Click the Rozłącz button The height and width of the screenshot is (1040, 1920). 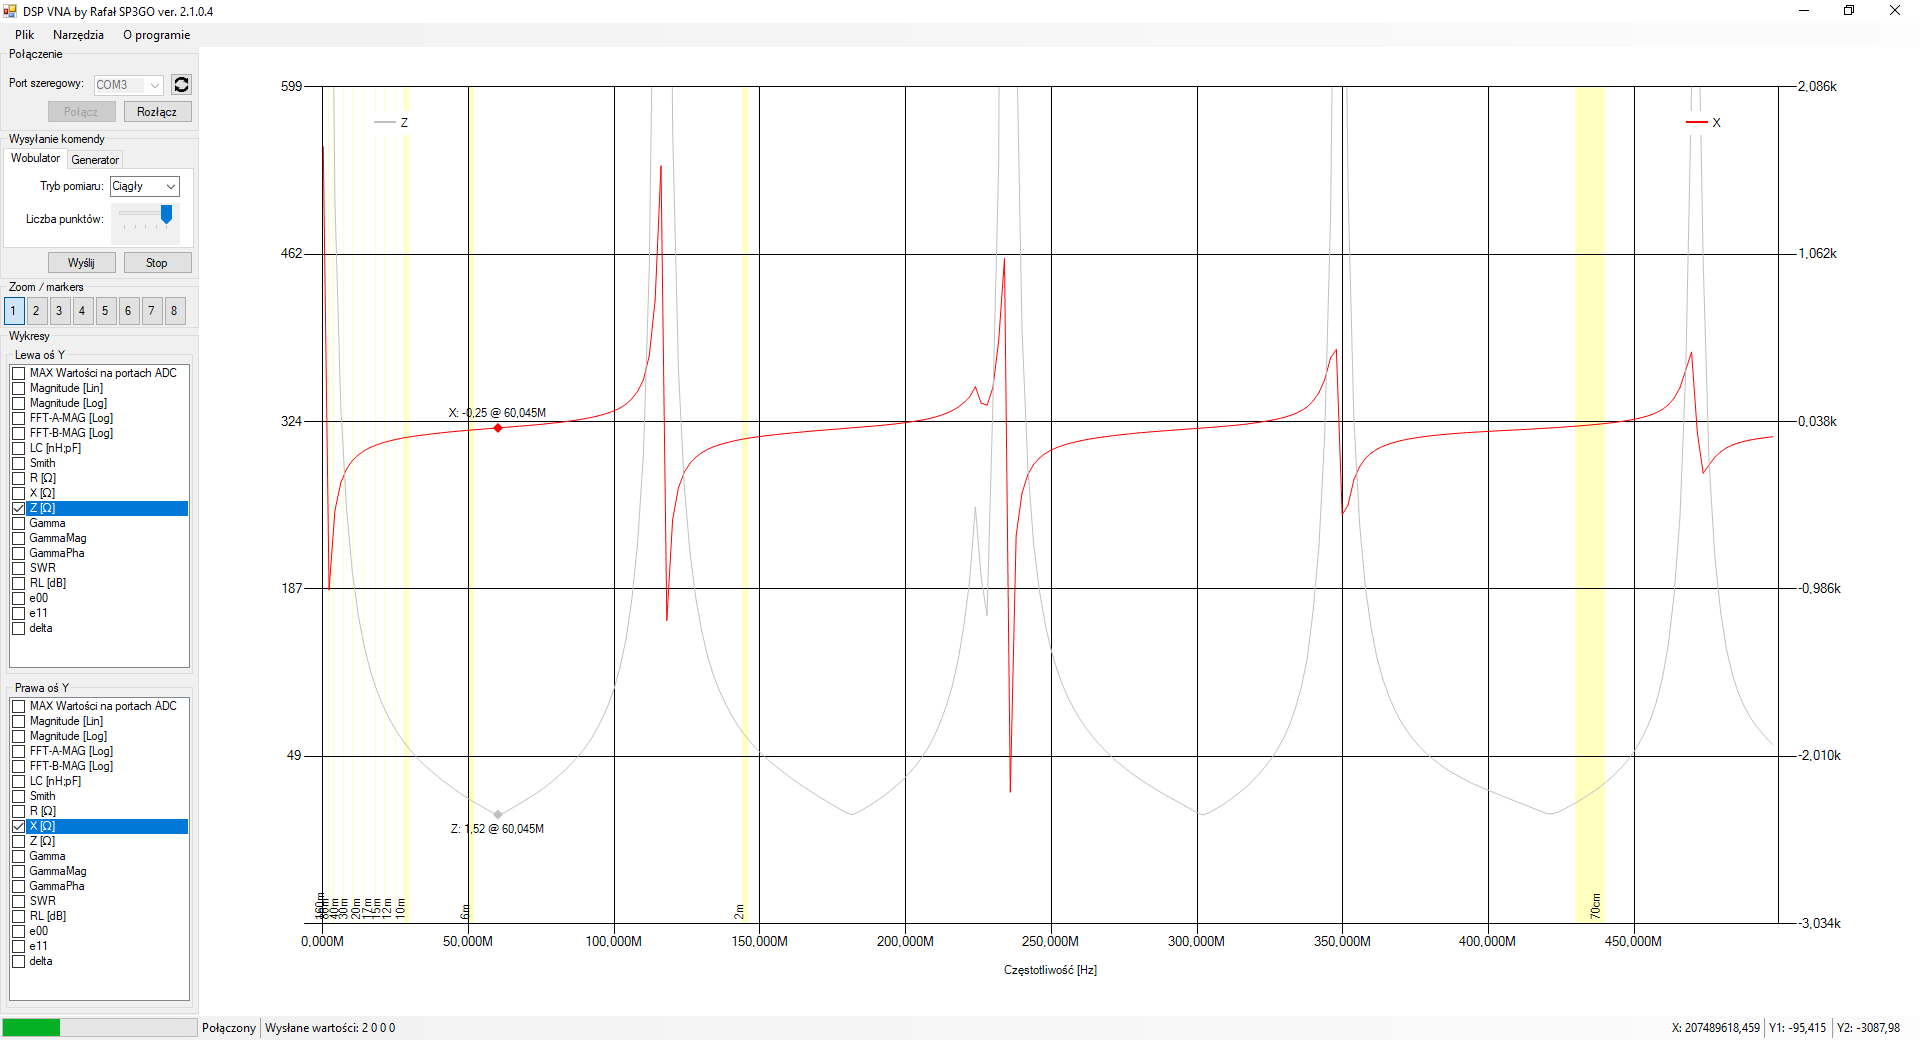157,112
